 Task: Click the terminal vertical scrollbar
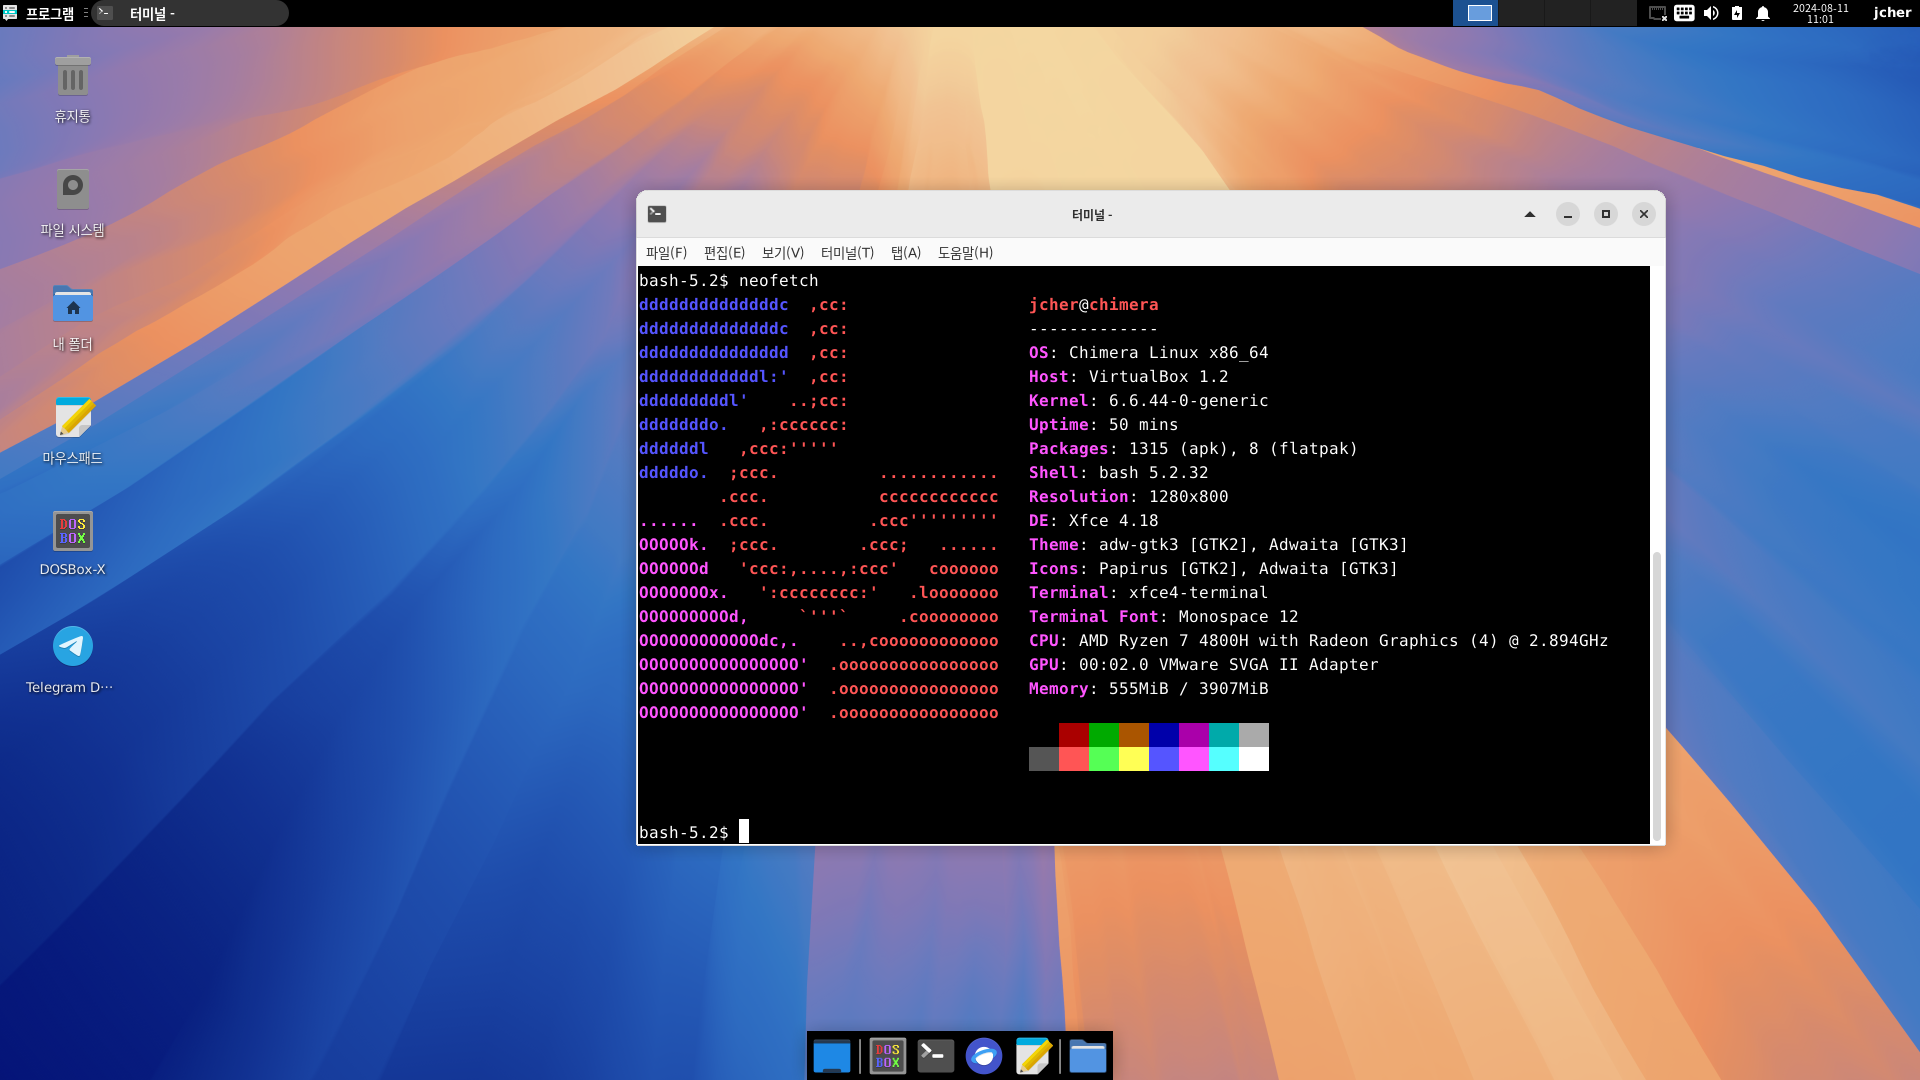(x=1657, y=695)
